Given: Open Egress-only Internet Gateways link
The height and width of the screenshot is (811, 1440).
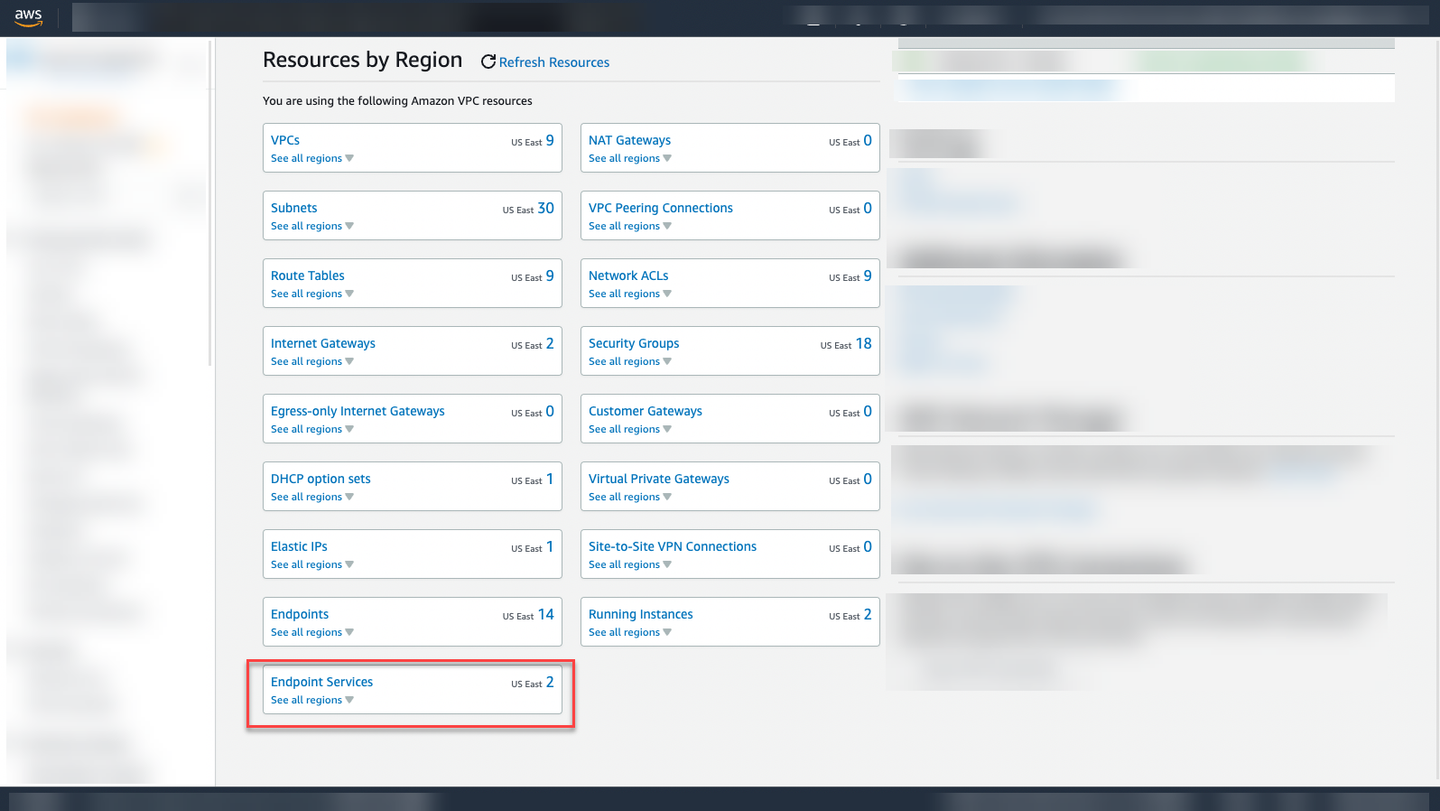Looking at the screenshot, I should pos(358,411).
